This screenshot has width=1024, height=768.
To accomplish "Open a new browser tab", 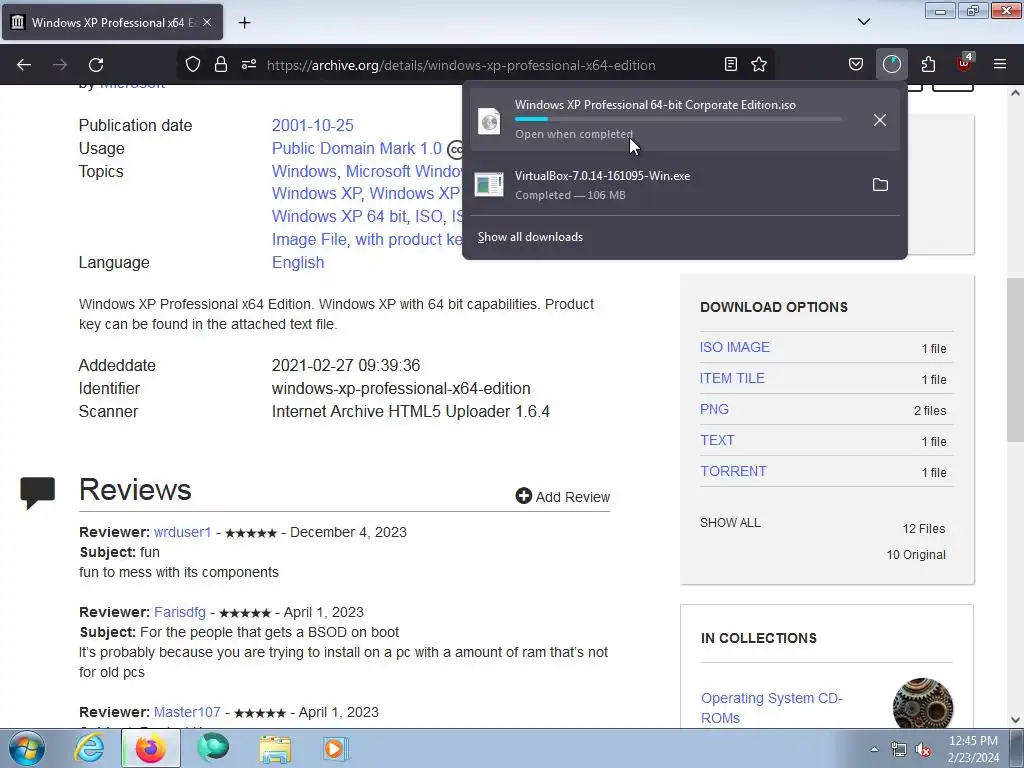I will coord(244,23).
